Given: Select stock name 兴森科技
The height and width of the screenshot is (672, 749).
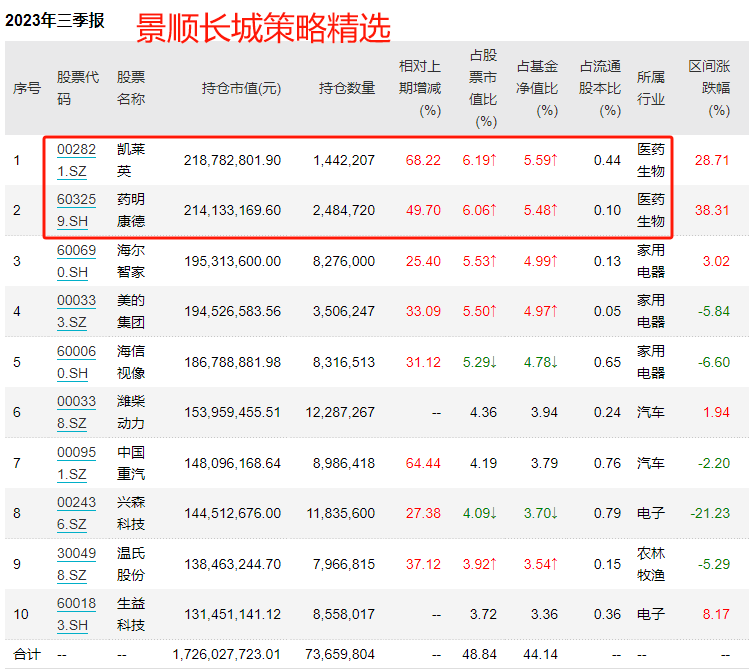Looking at the screenshot, I should click(x=131, y=513).
